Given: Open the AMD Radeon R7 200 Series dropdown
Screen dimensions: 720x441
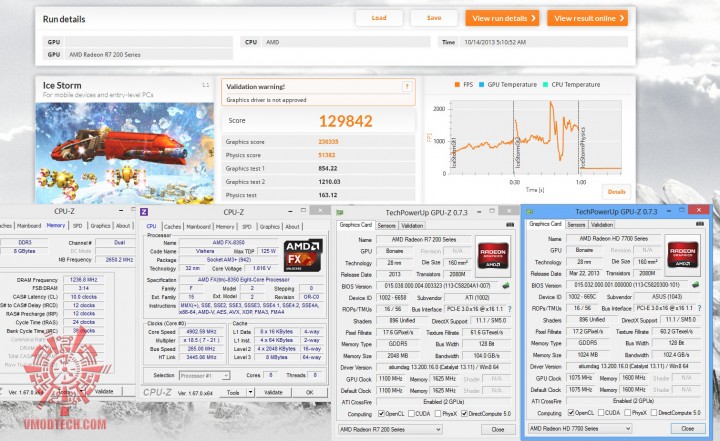Looking at the screenshot, I should coord(390,430).
